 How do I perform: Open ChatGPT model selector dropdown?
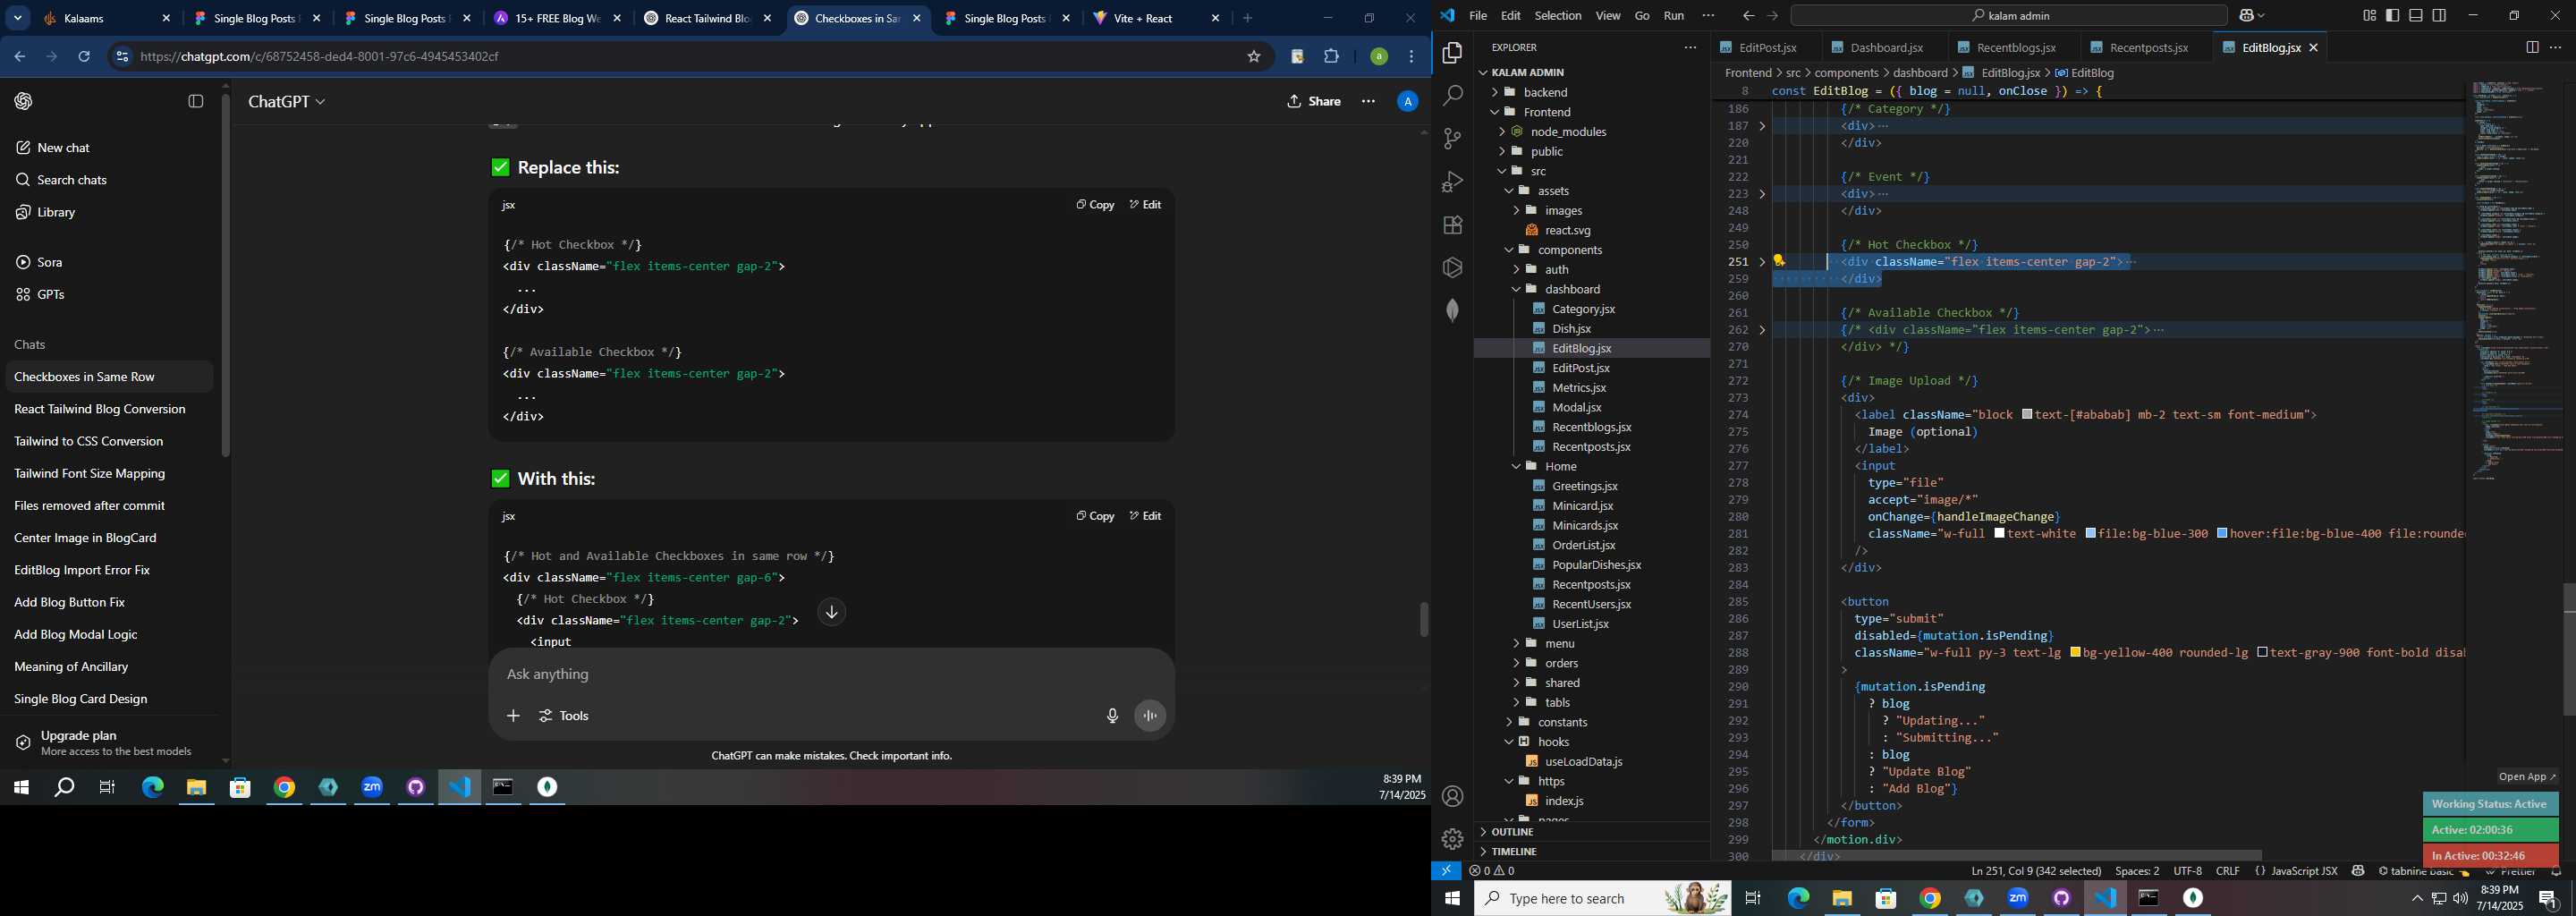287,101
